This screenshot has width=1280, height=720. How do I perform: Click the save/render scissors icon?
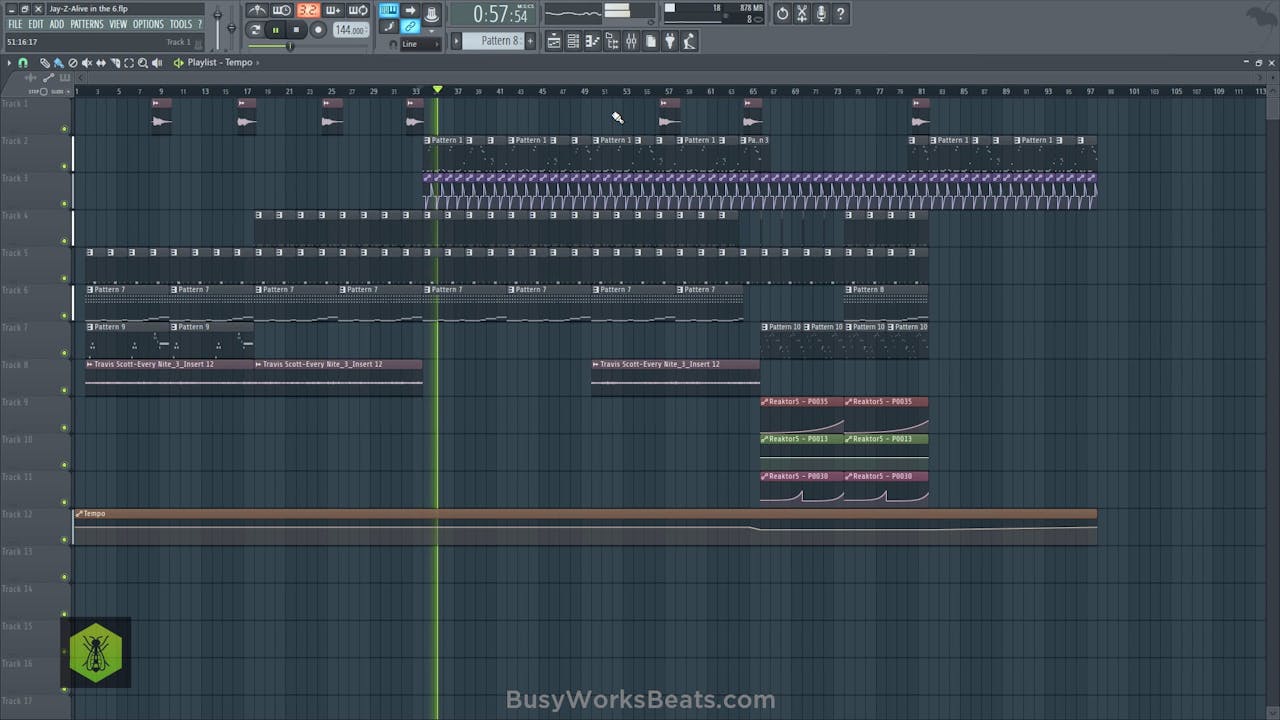(x=801, y=14)
